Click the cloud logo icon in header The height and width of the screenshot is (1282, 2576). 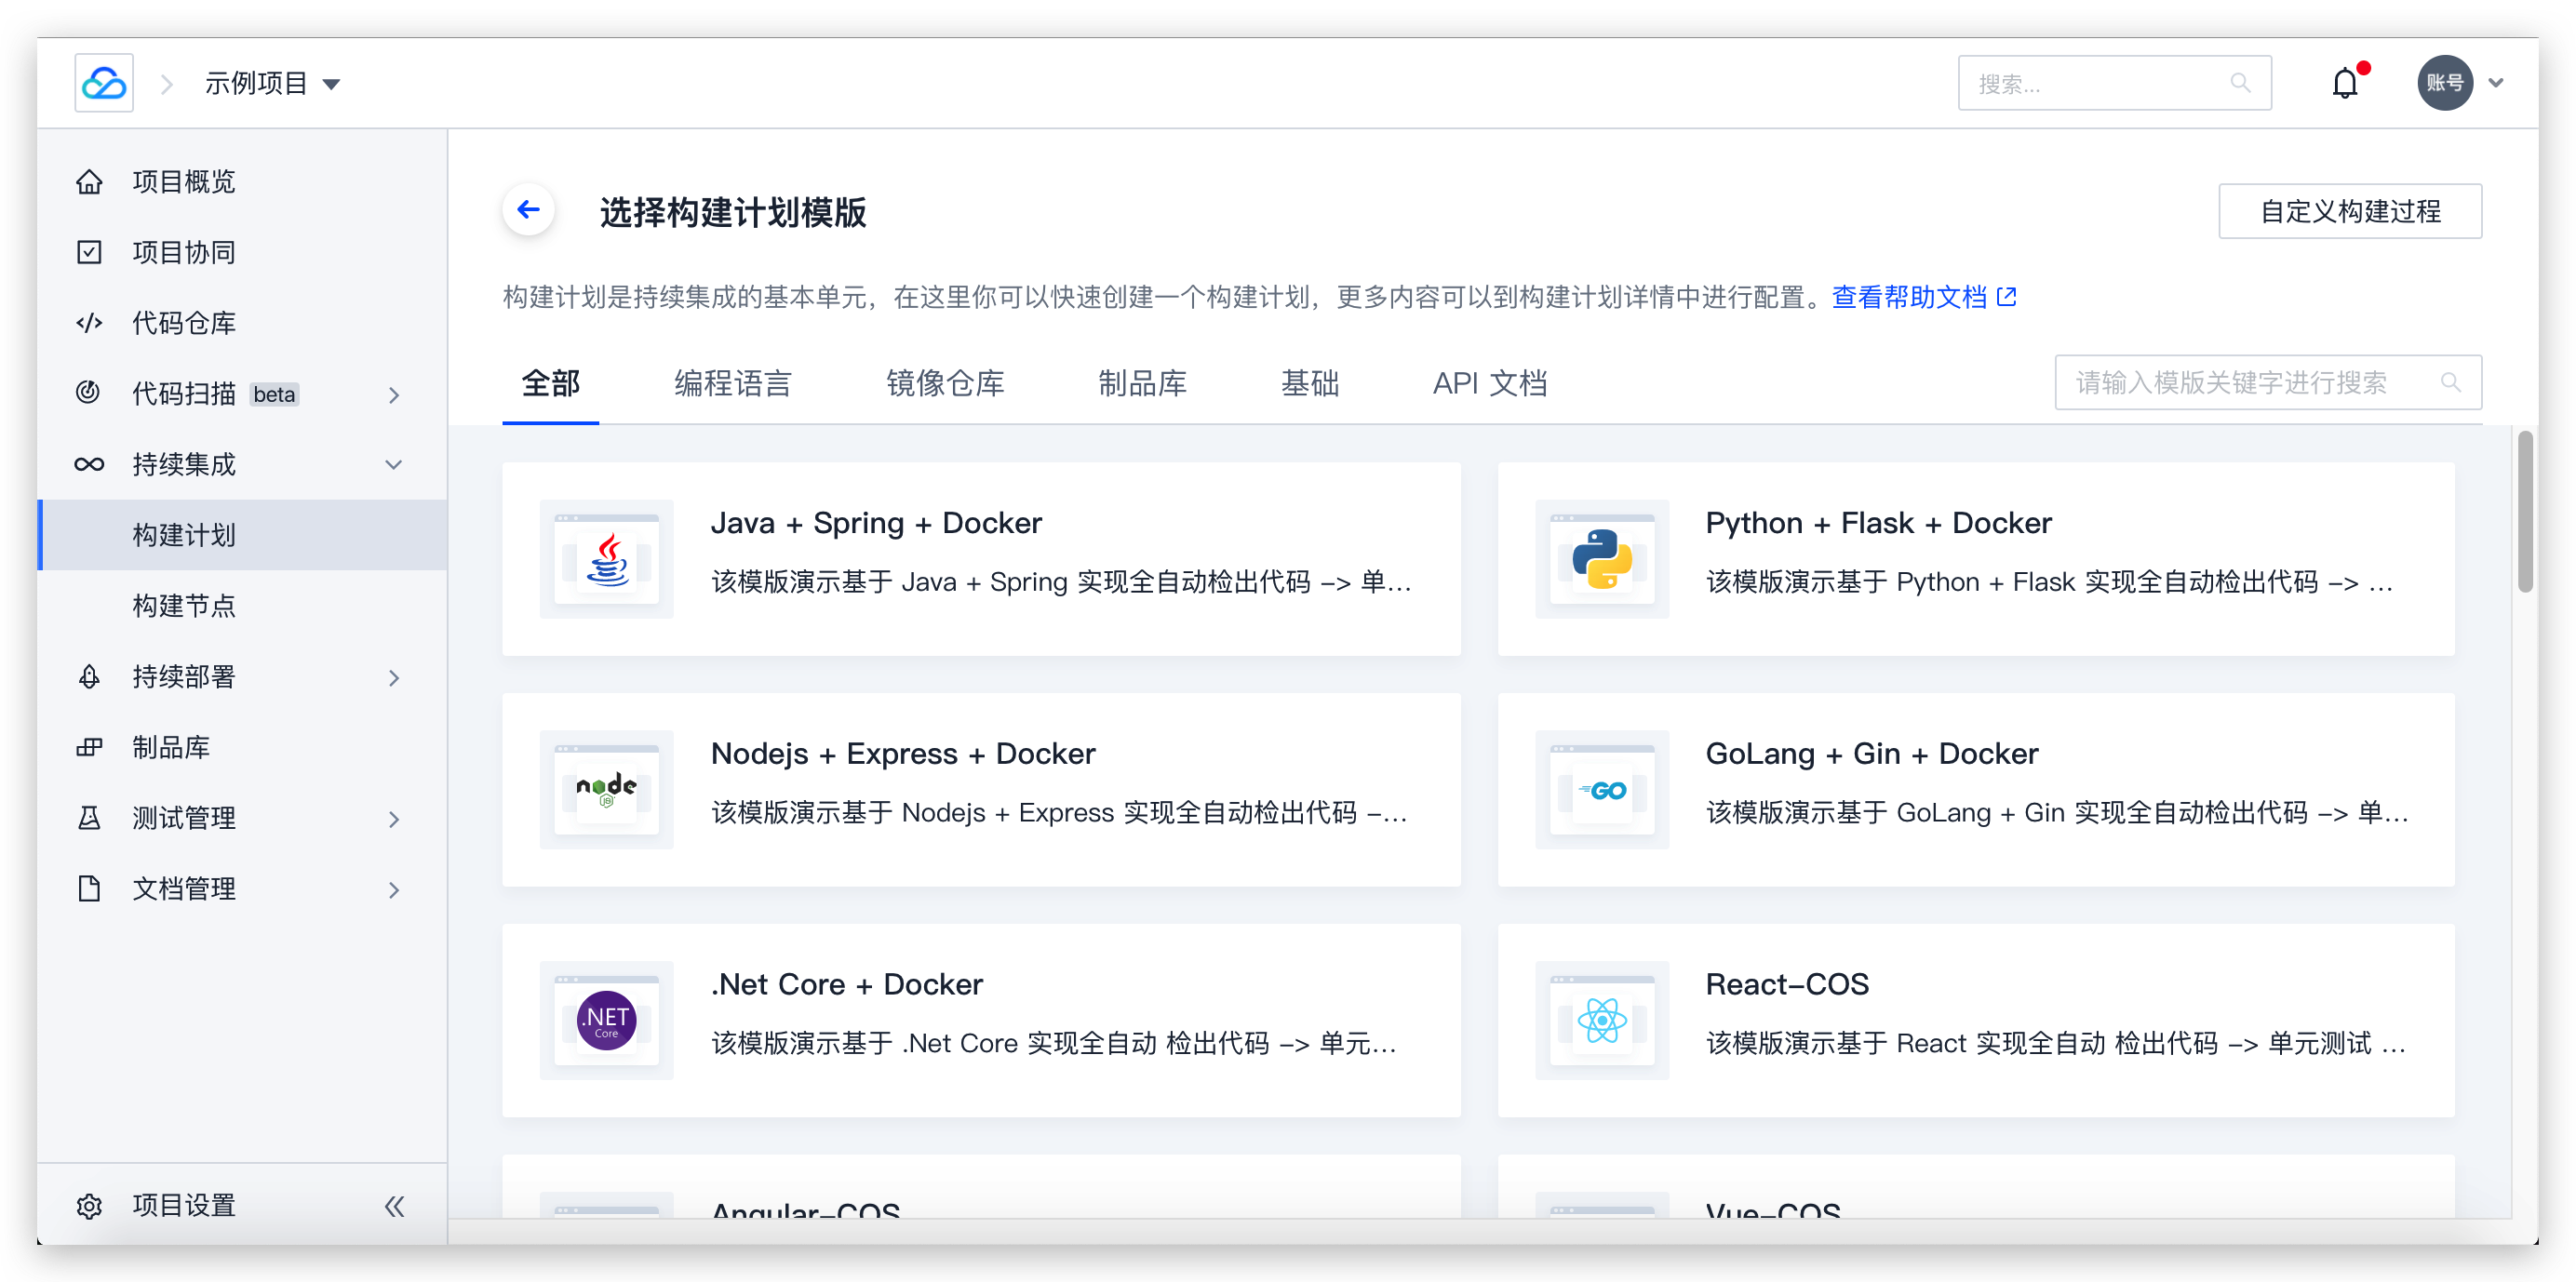tap(104, 83)
